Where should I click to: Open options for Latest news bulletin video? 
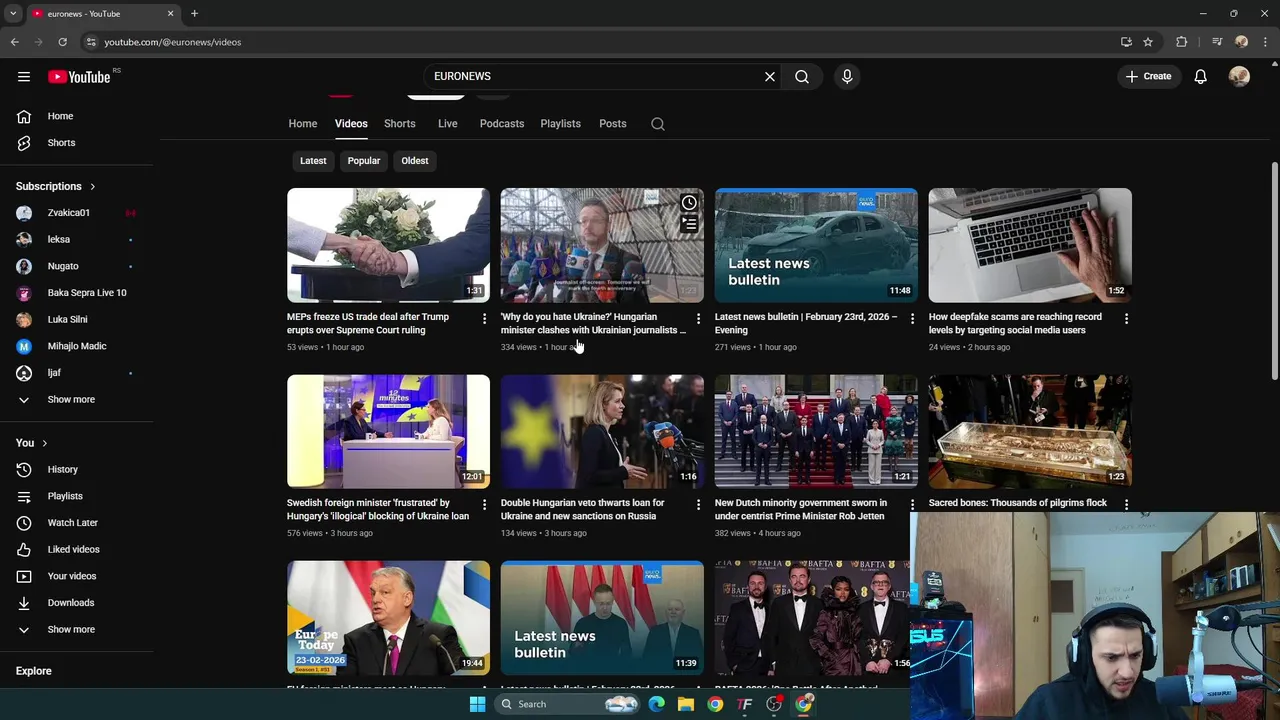(912, 319)
